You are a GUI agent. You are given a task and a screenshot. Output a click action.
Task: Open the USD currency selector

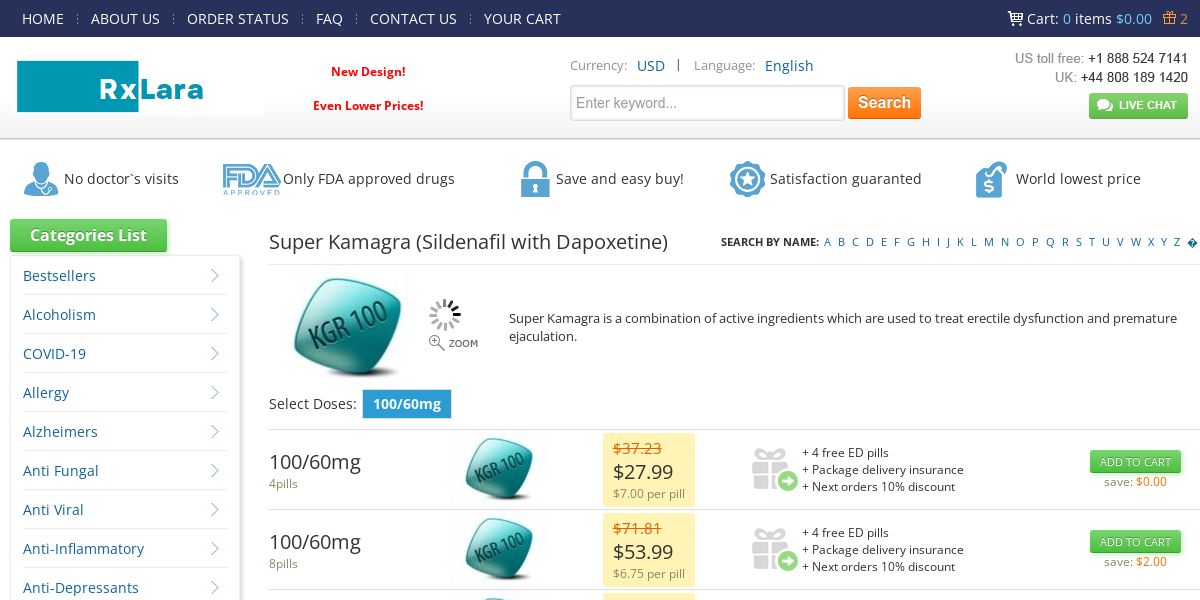pyautogui.click(x=651, y=66)
